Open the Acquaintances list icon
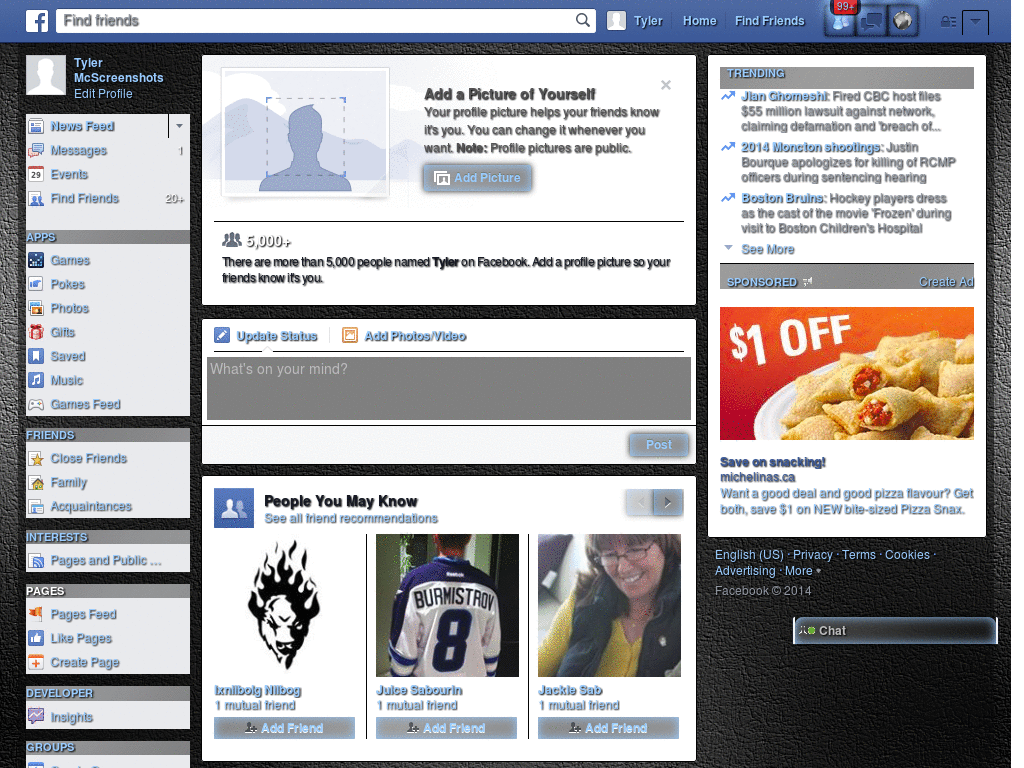Viewport: 1024px width, 768px height. tap(36, 507)
